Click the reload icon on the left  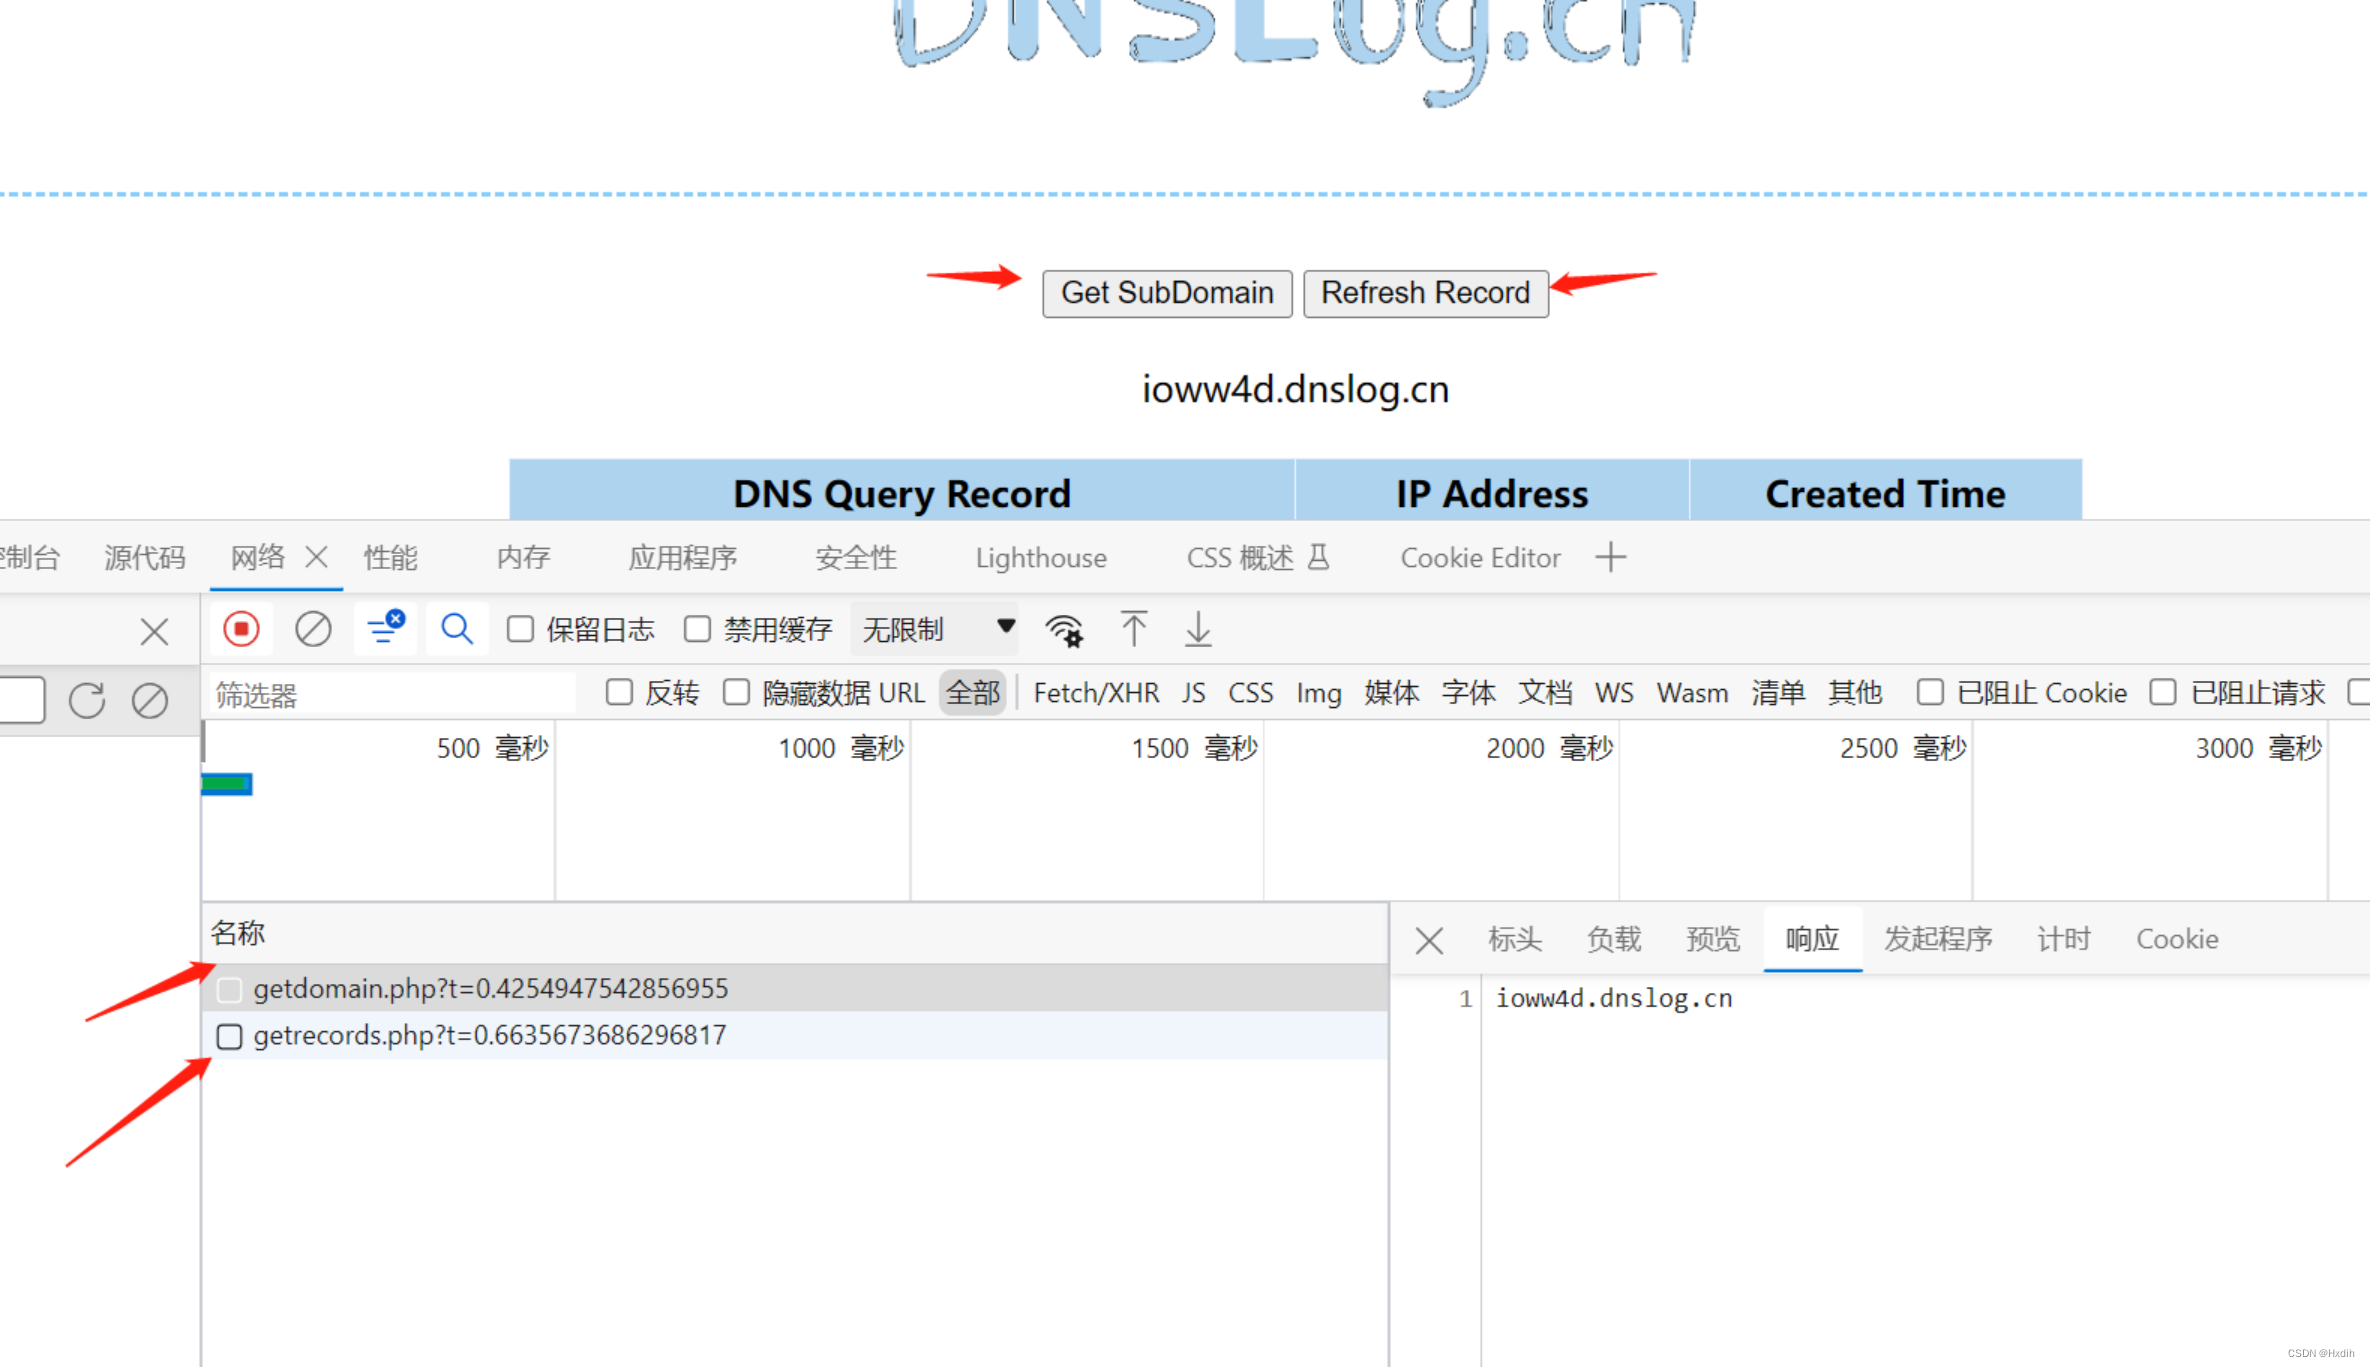[x=86, y=700]
